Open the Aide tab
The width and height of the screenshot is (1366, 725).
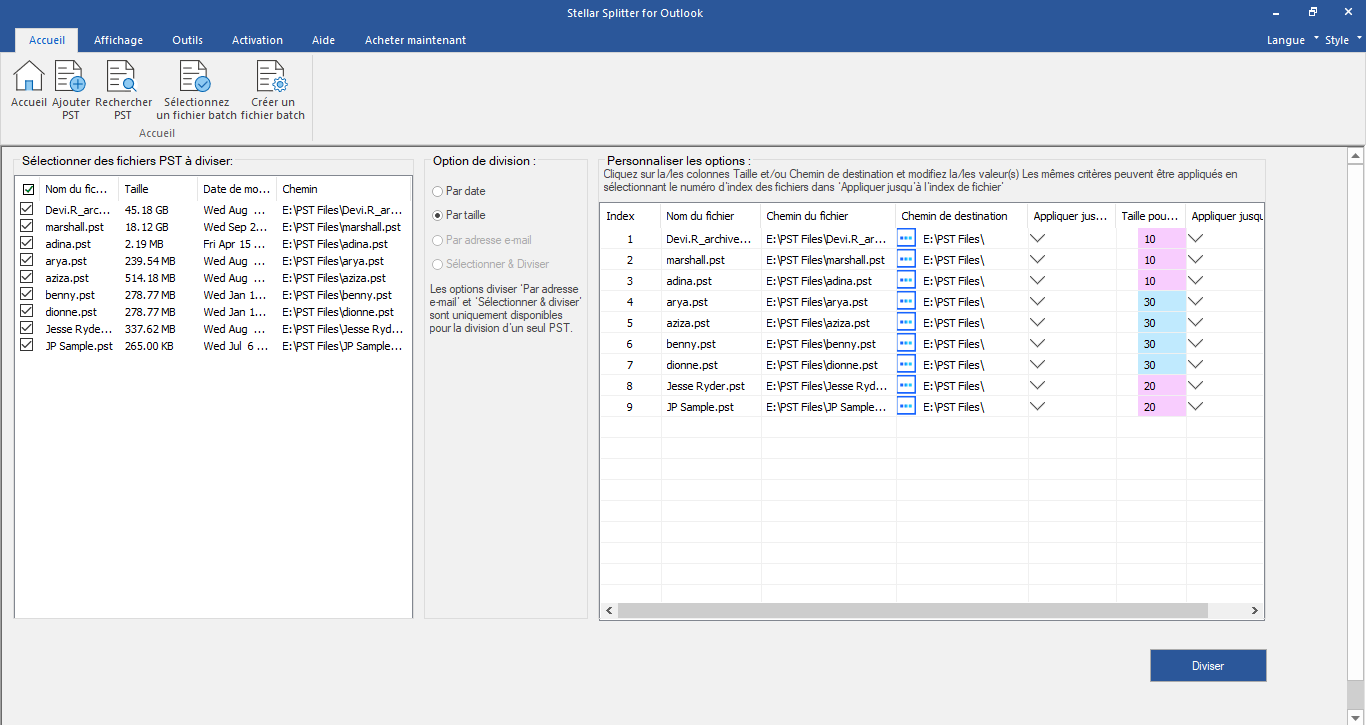[x=323, y=40]
